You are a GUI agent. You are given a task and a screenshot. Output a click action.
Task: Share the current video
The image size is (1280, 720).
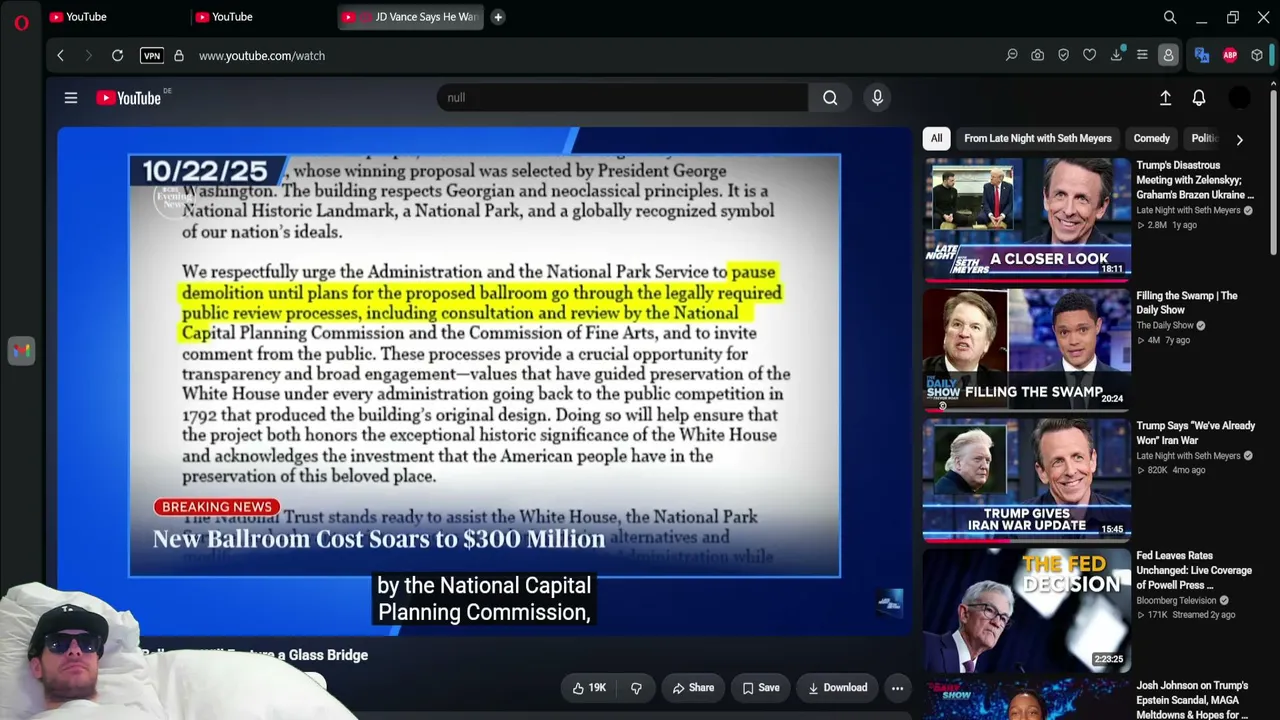point(693,688)
